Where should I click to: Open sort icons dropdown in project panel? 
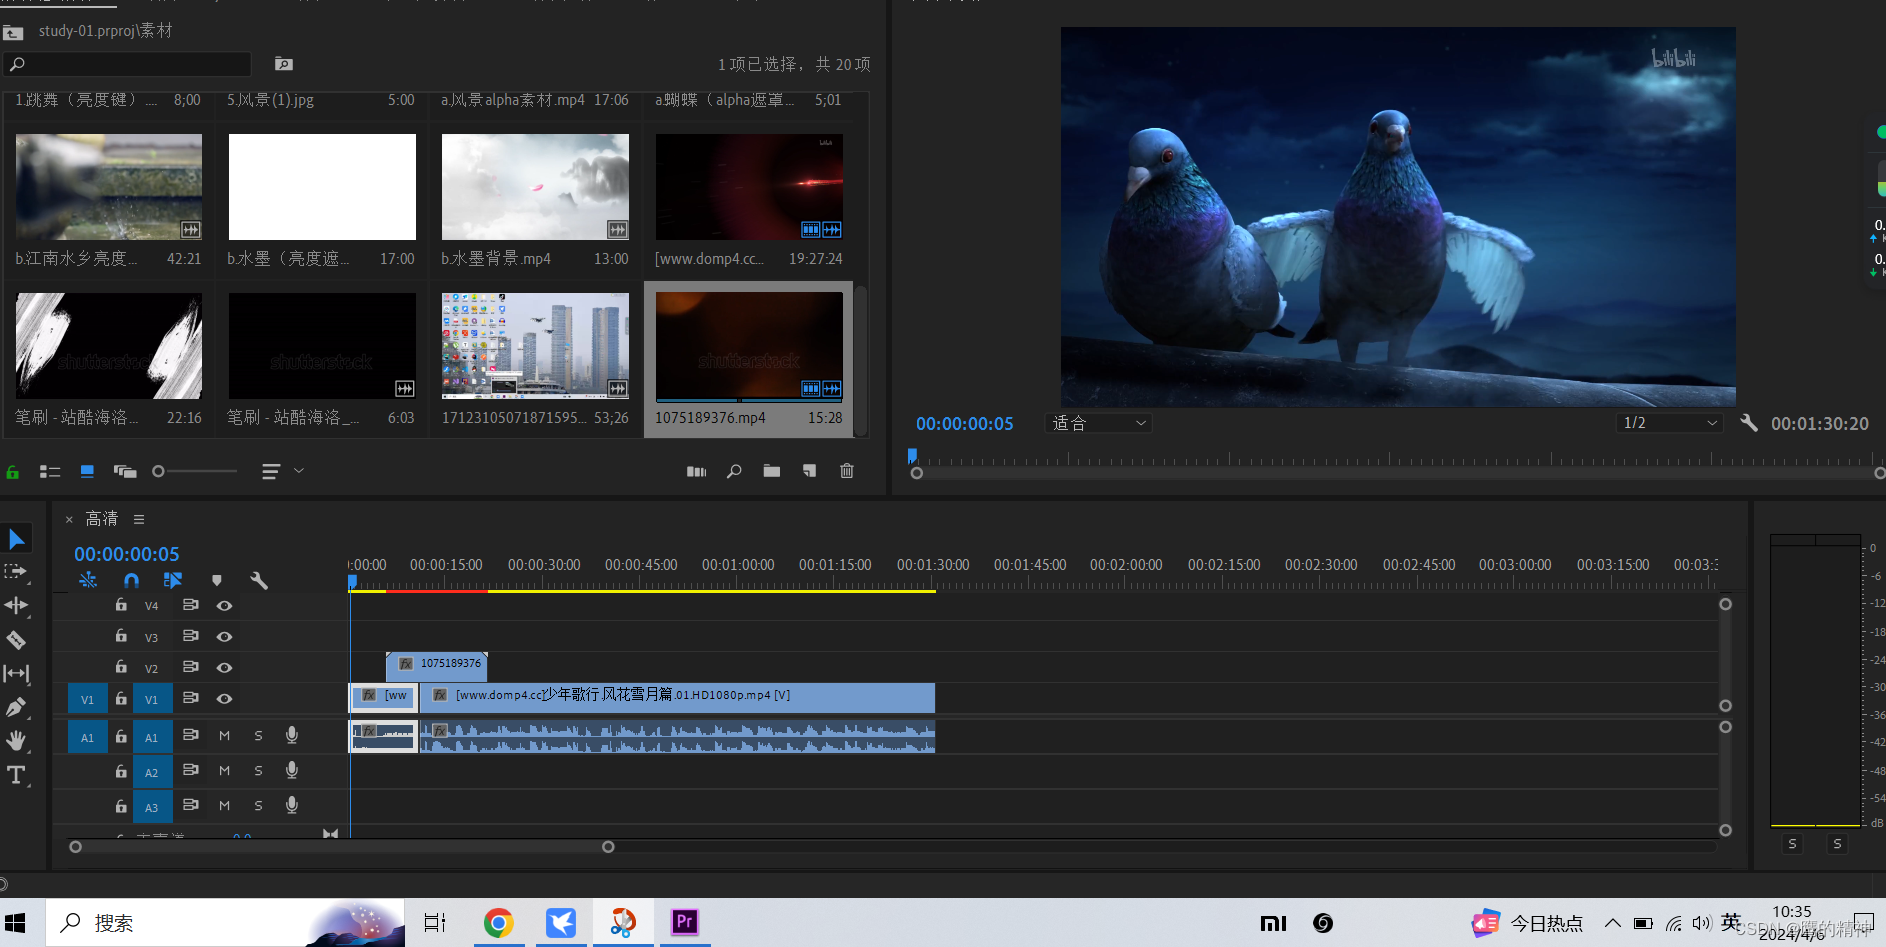point(282,471)
